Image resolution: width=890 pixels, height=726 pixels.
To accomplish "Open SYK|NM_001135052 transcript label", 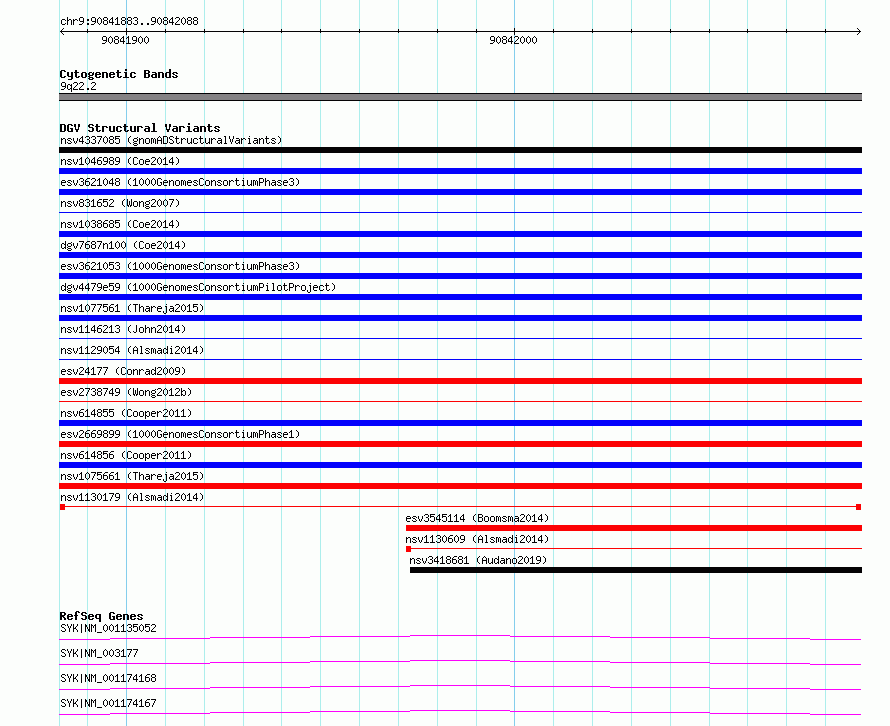I will tap(108, 628).
